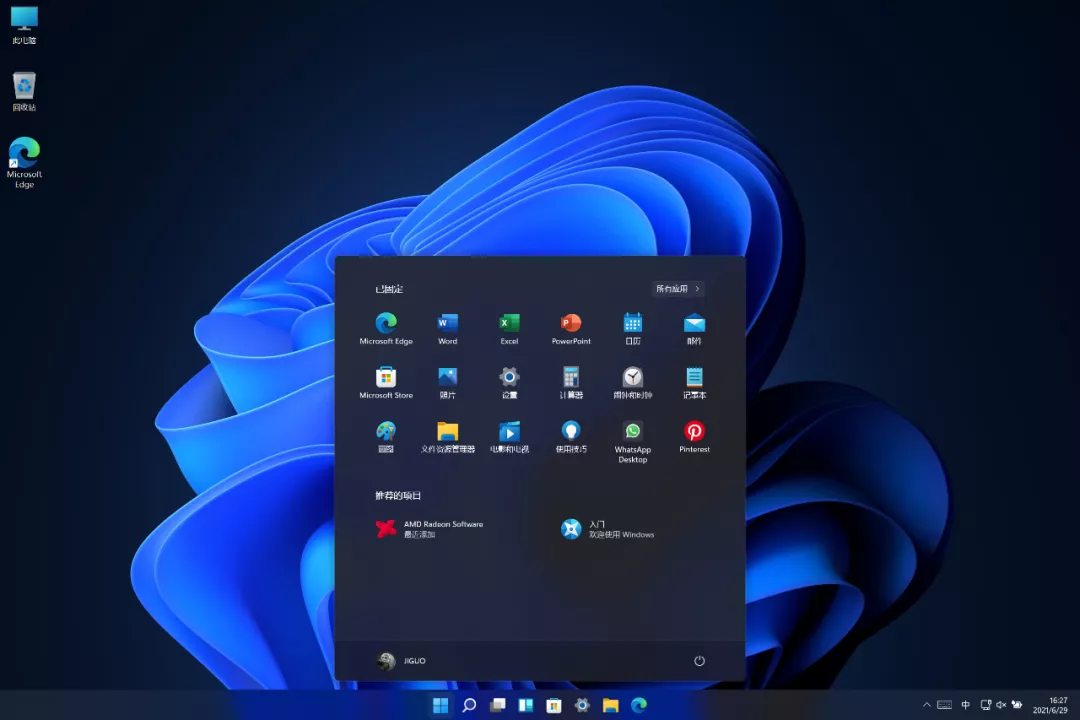Launch Word from the Start menu

coord(448,329)
